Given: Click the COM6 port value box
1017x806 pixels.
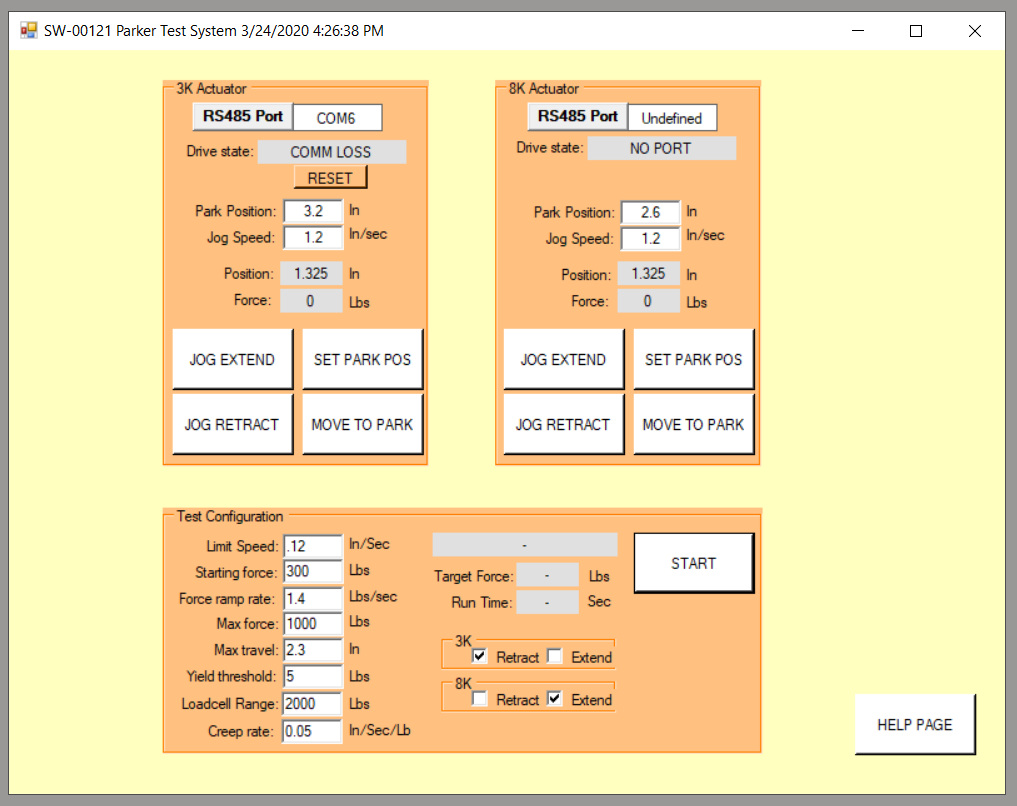Looking at the screenshot, I should tap(337, 118).
